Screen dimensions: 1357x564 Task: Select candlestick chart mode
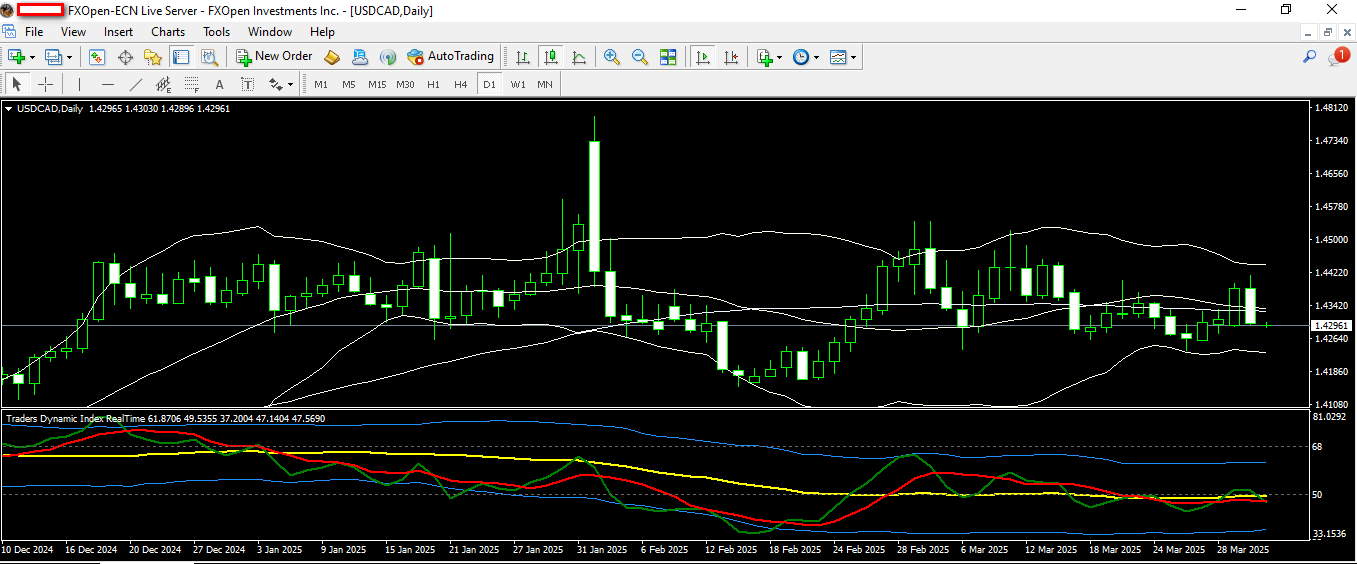coord(550,57)
